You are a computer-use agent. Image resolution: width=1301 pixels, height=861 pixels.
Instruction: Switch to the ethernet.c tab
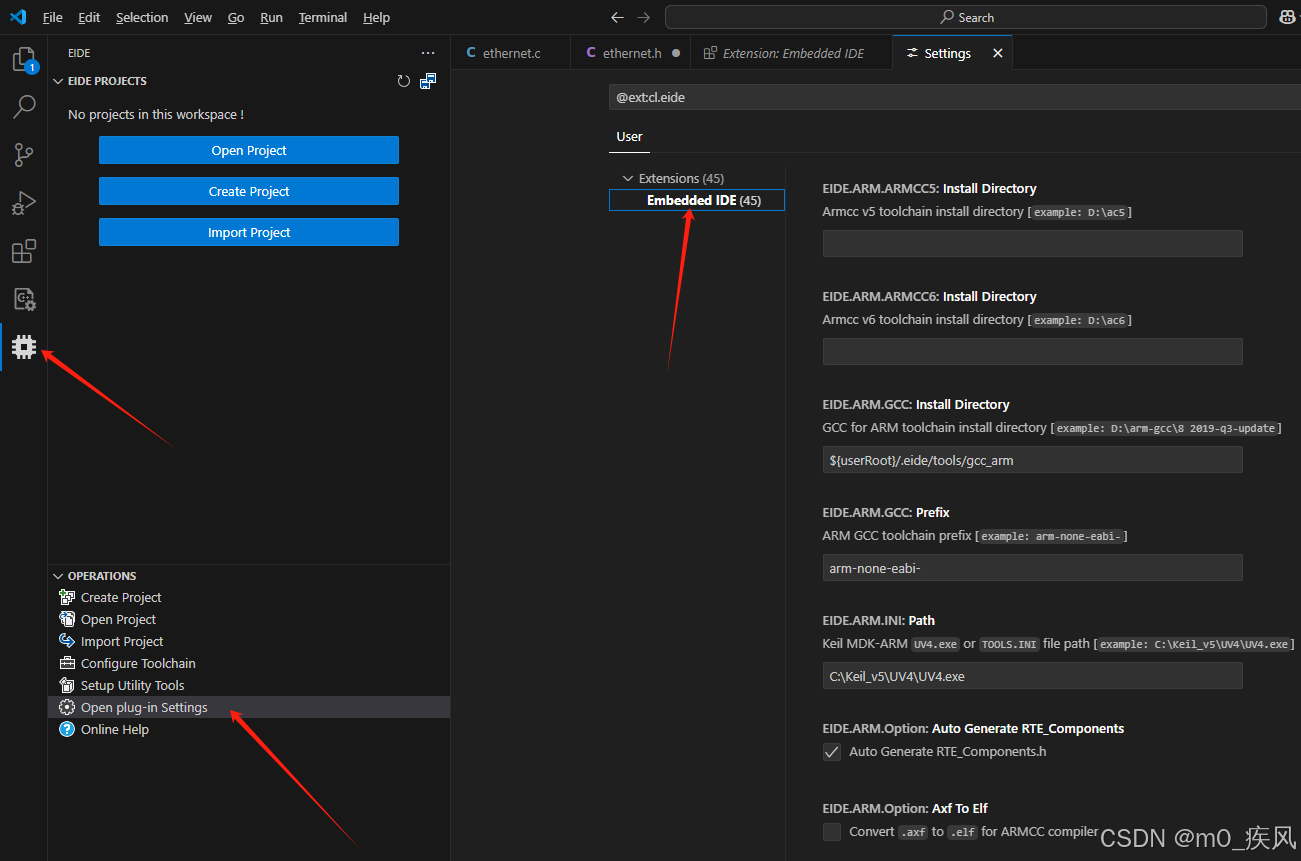point(510,53)
